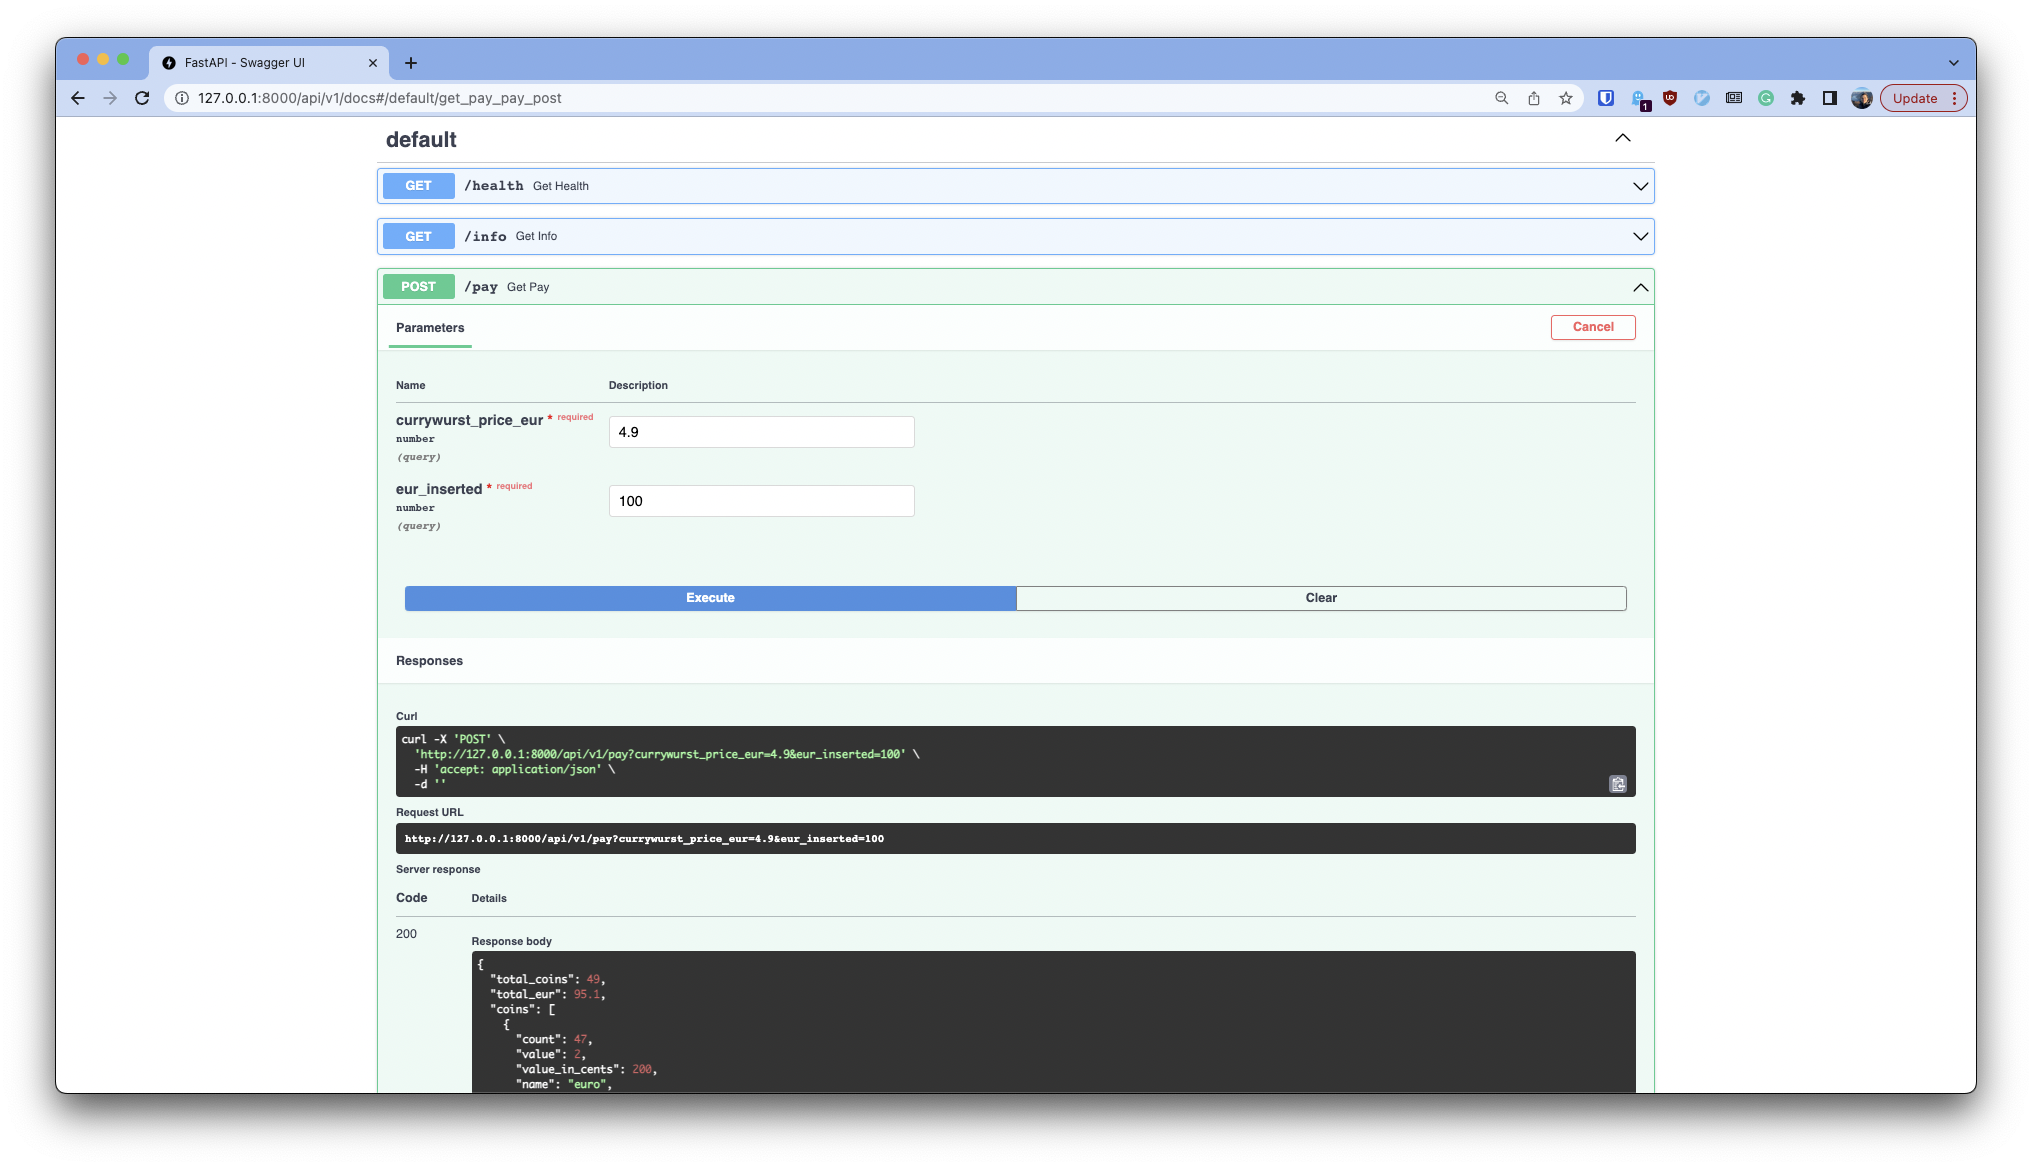Image resolution: width=2032 pixels, height=1167 pixels.
Task: Click the "value_in_cents": 200 line
Action: 586,1069
